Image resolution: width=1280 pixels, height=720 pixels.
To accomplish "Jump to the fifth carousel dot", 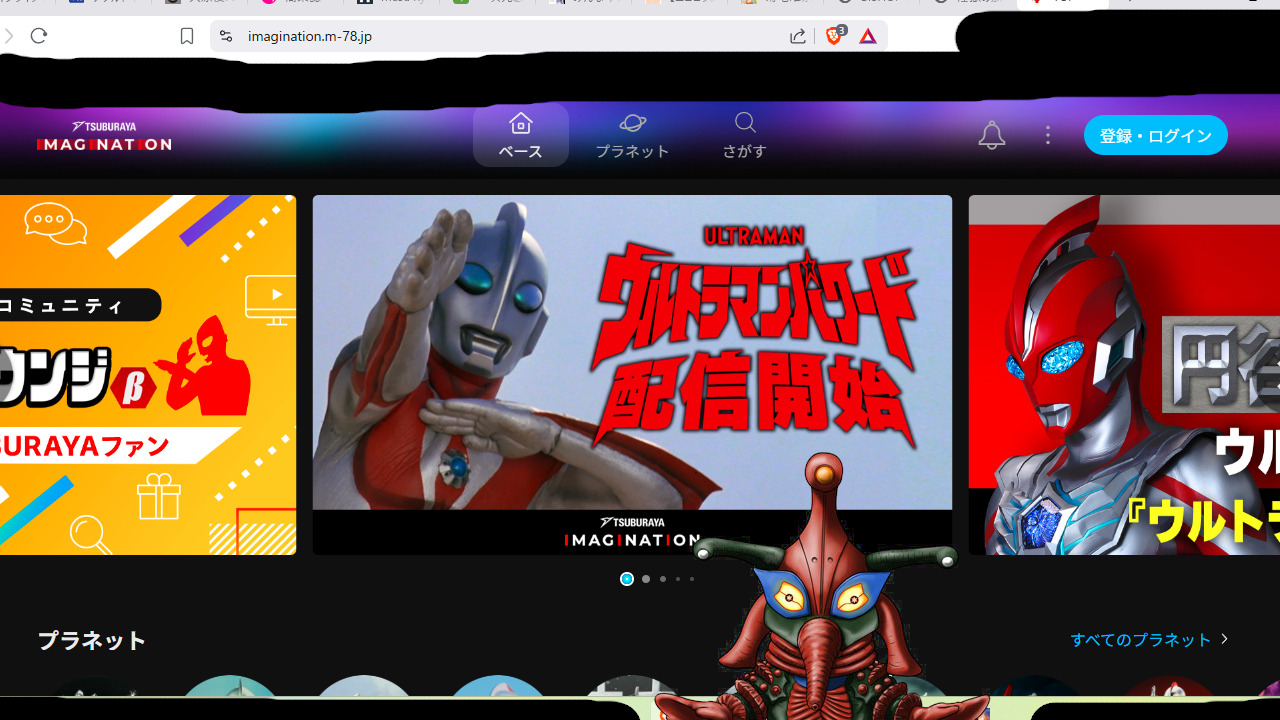I will click(x=691, y=579).
